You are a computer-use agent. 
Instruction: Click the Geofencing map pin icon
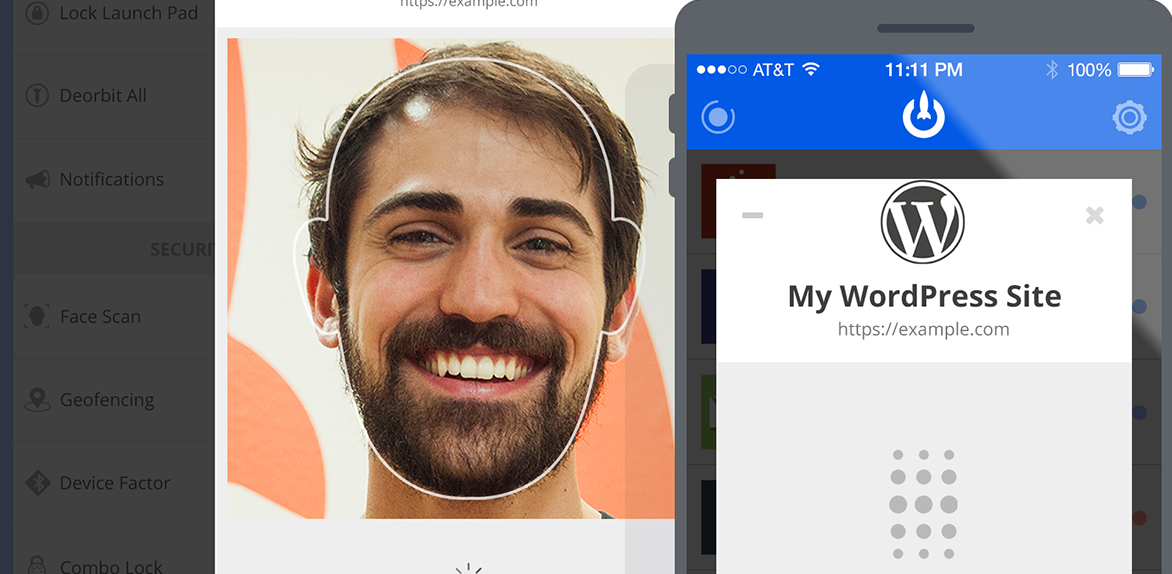[x=37, y=400]
